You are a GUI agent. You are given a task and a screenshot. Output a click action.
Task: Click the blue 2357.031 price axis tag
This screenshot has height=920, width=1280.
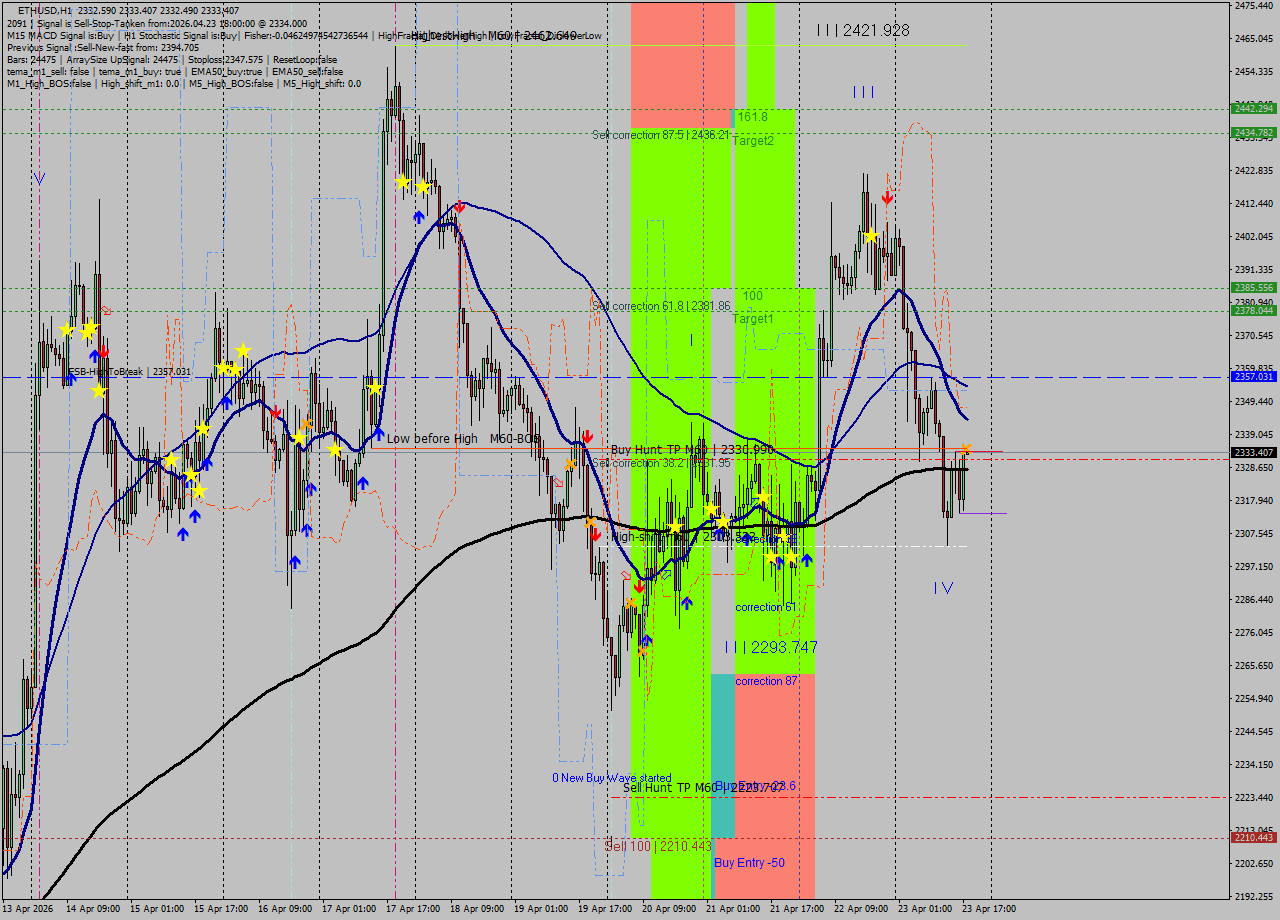1253,377
